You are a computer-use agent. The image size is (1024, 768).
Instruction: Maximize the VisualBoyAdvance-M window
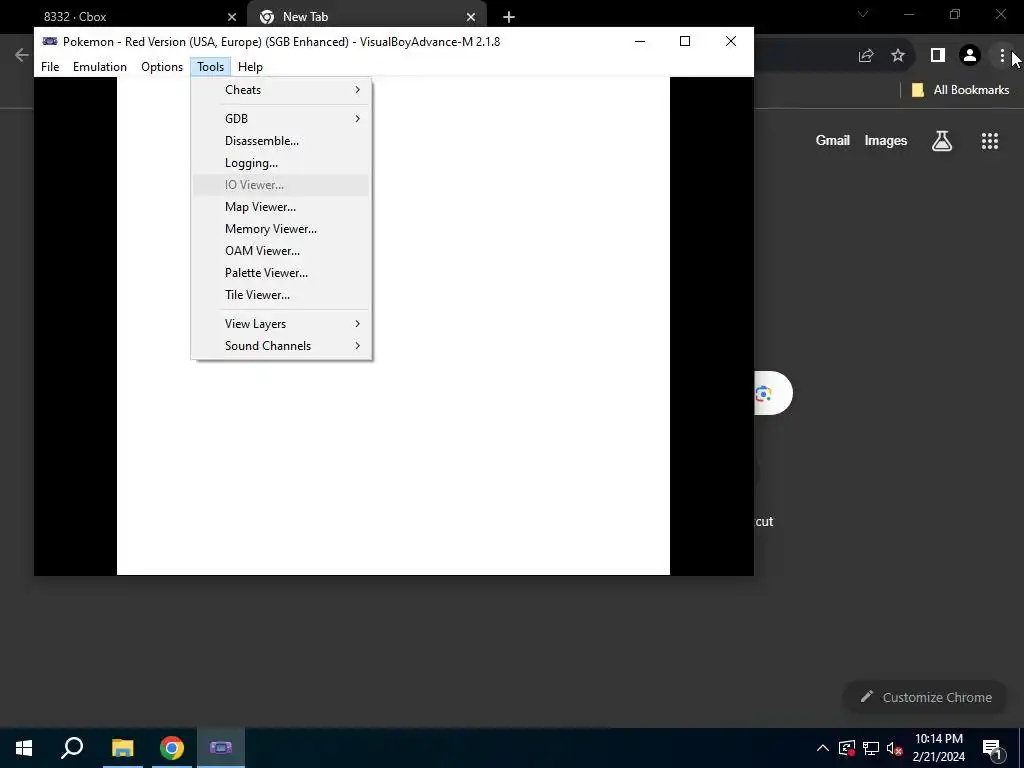[684, 41]
